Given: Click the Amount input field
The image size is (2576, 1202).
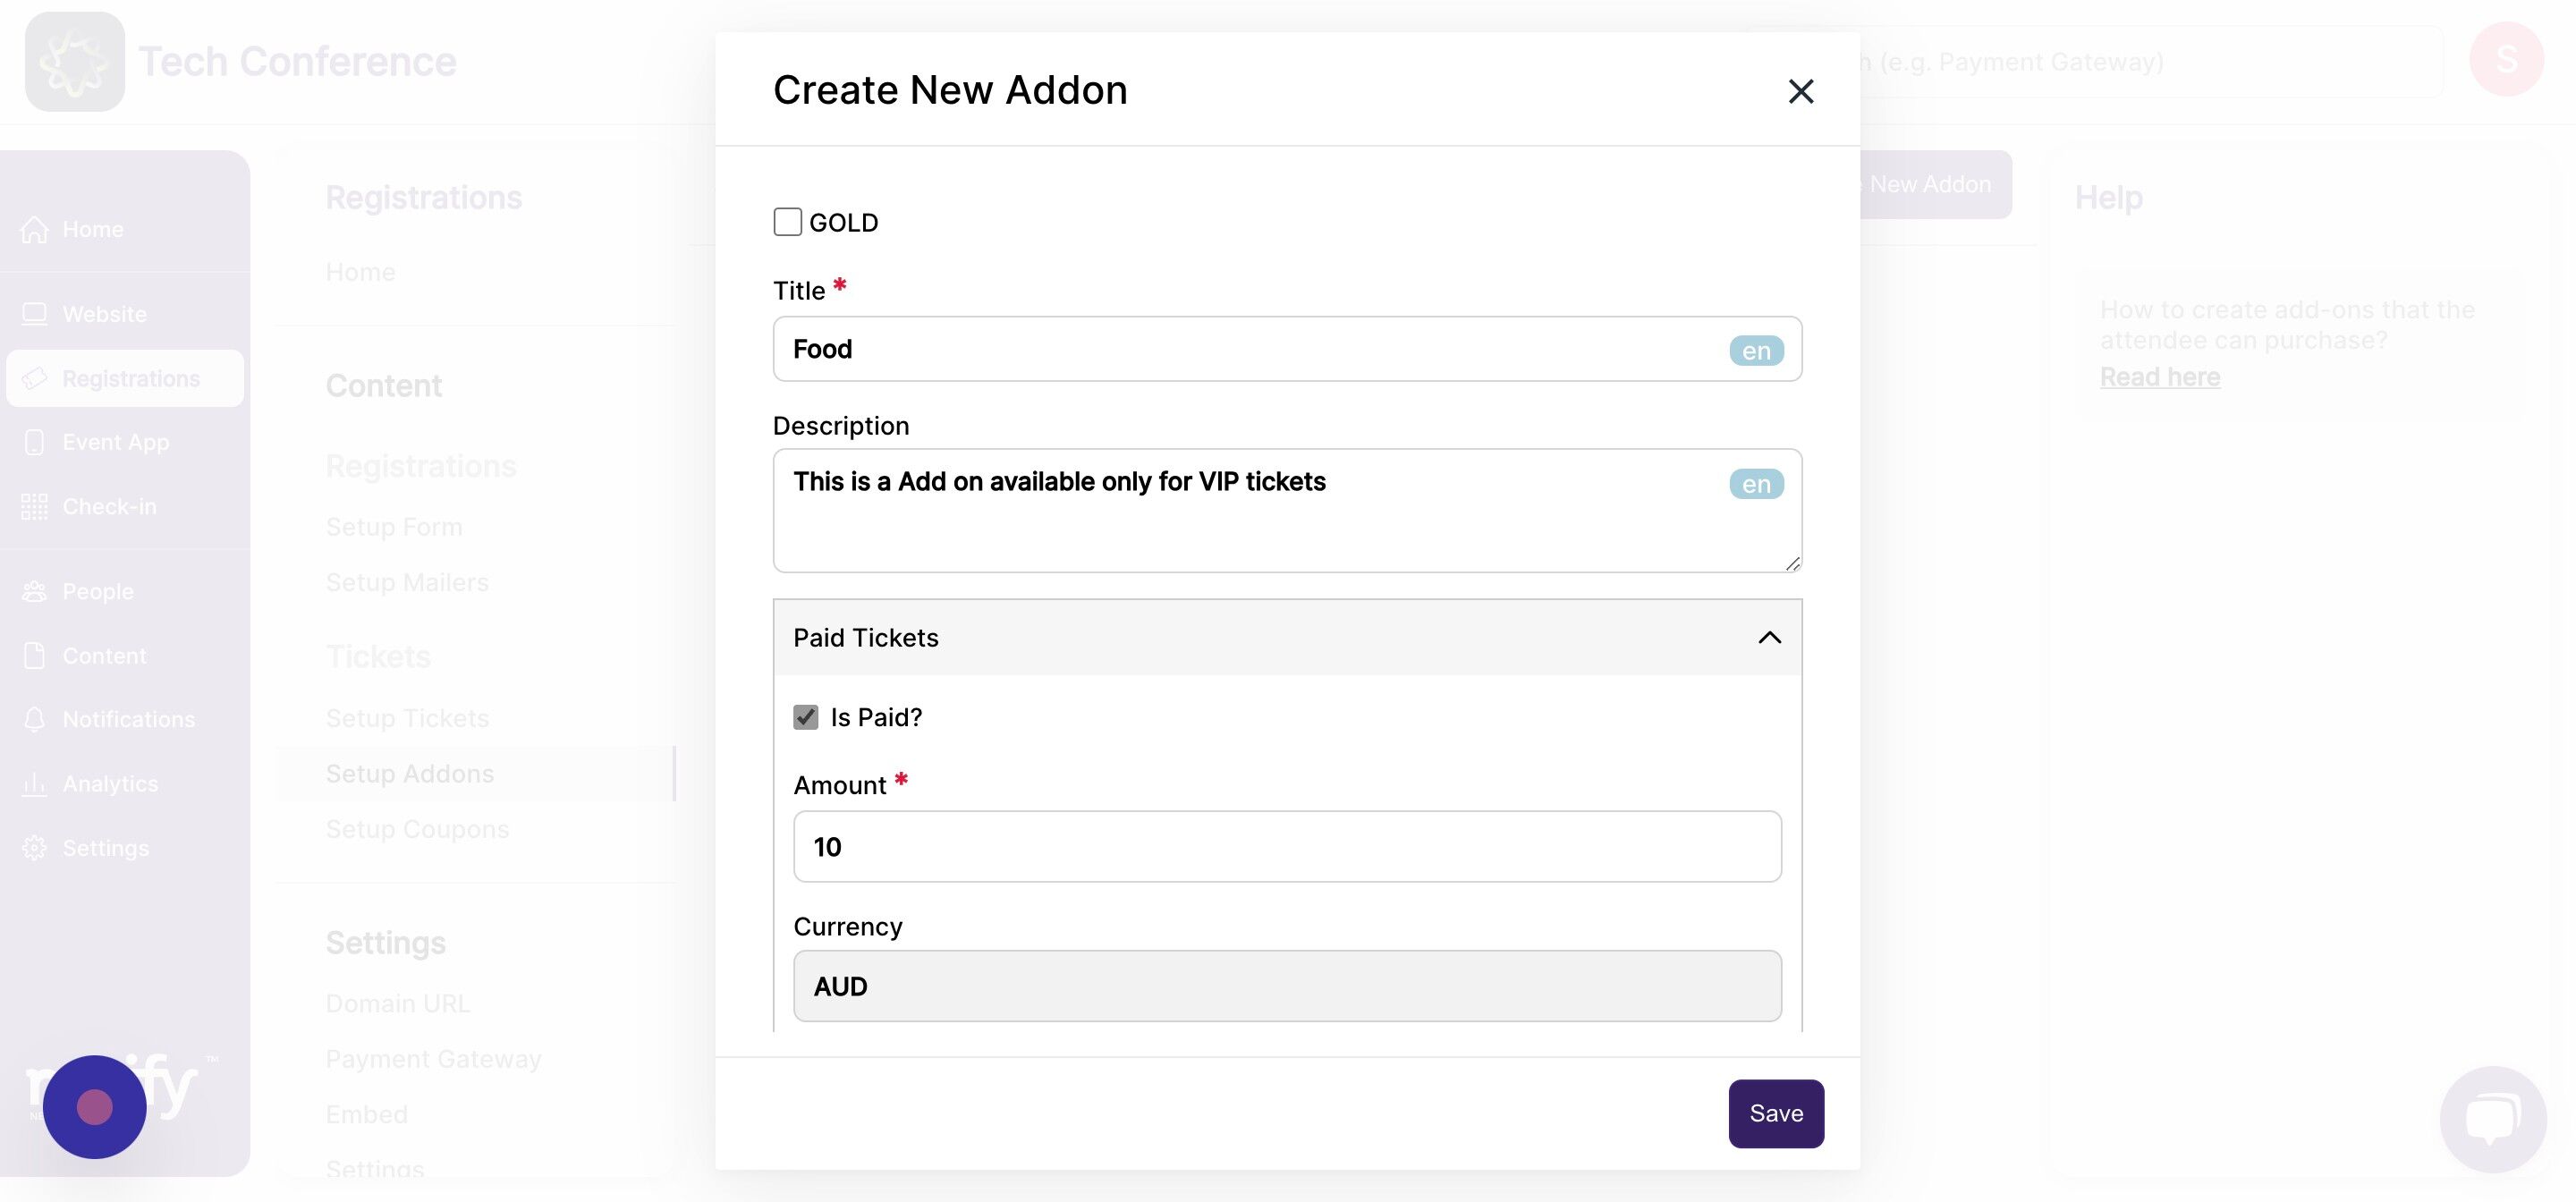Looking at the screenshot, I should (1287, 846).
